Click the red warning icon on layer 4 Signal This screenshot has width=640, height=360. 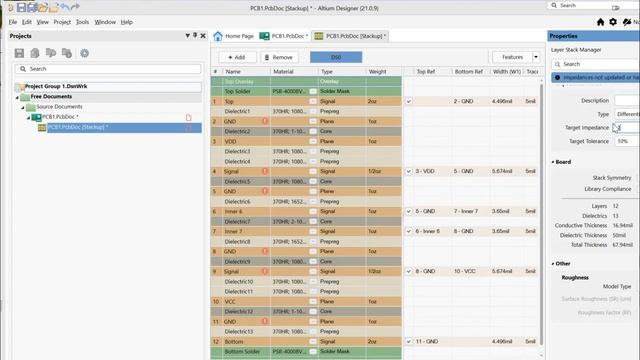(x=264, y=171)
